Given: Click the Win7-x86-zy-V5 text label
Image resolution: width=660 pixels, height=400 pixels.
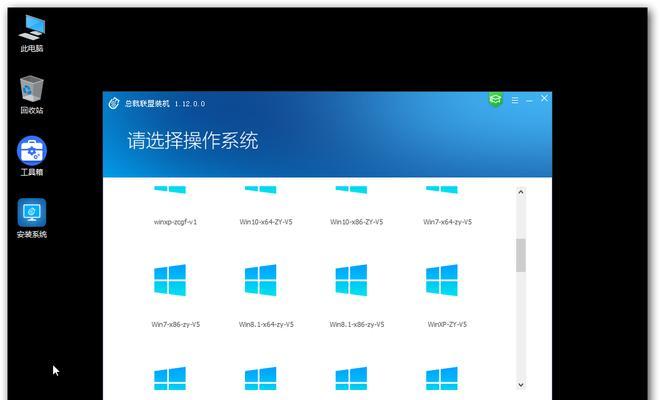Looking at the screenshot, I should point(176,324).
